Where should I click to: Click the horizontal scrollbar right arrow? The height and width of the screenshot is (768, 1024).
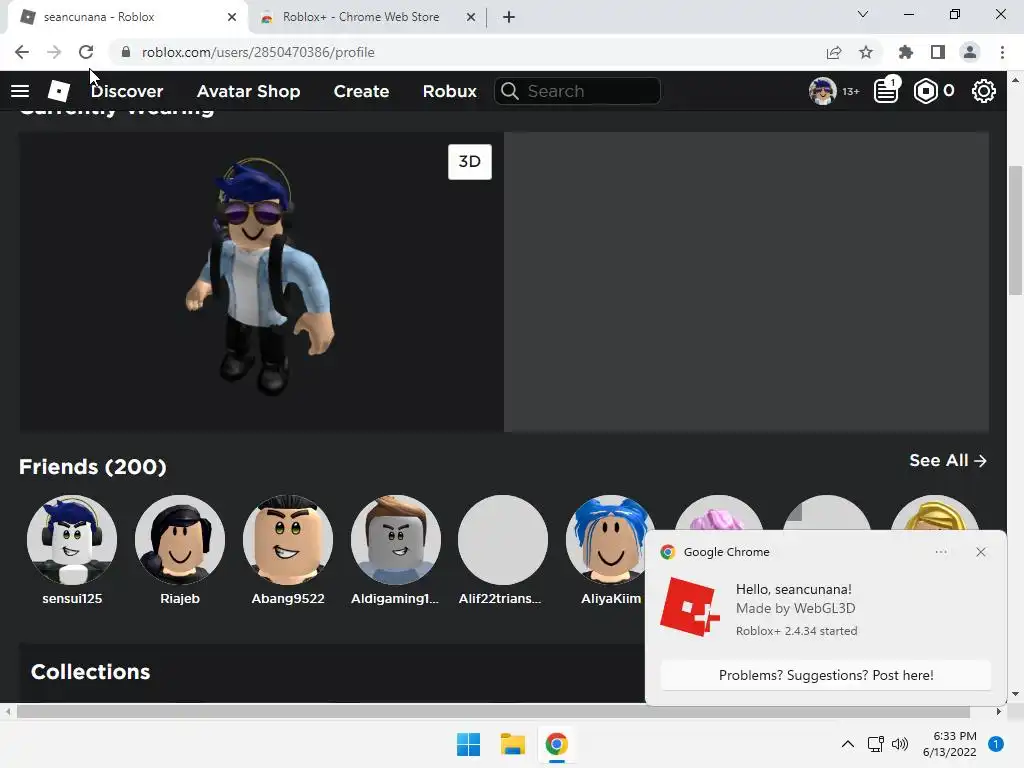[999, 712]
